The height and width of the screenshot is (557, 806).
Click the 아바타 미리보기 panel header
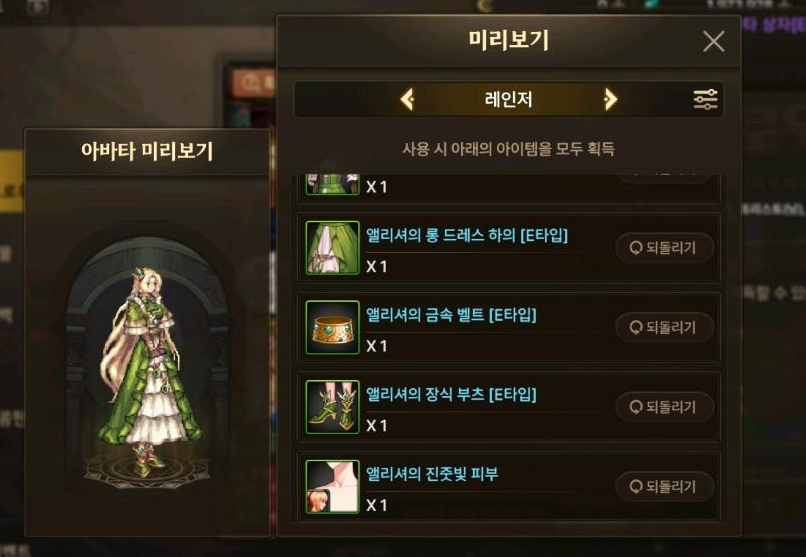147,152
